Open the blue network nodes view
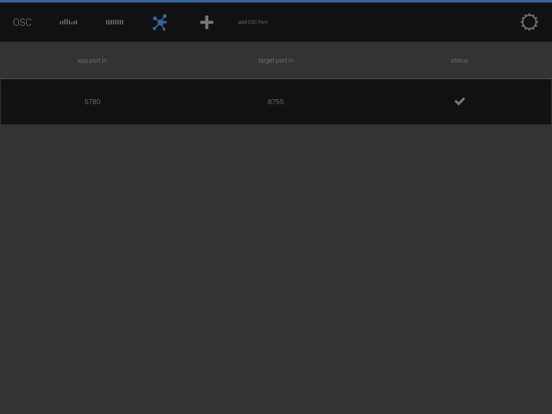552x414 pixels. tap(160, 22)
